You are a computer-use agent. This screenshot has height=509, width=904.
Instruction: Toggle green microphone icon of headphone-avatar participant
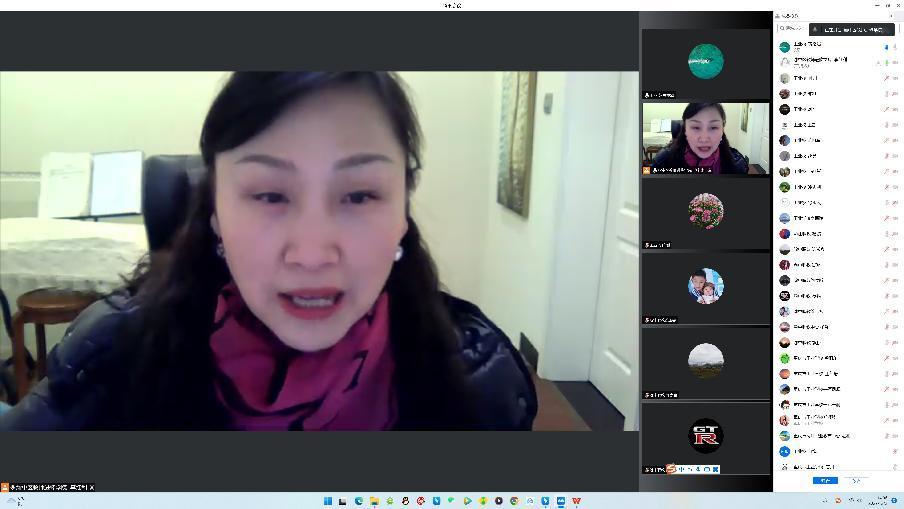click(887, 62)
